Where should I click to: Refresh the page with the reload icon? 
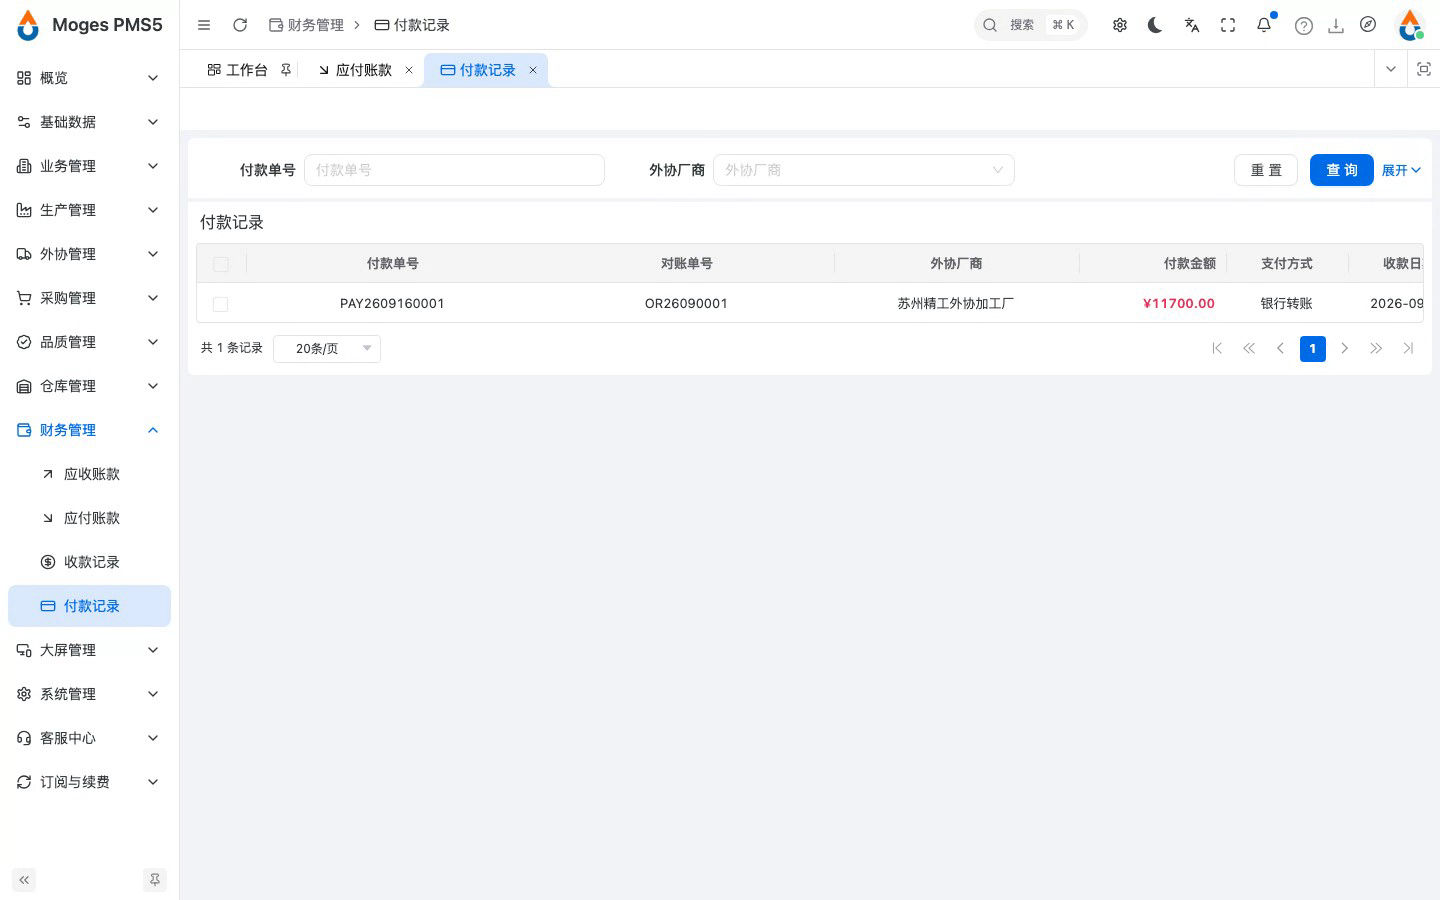click(x=240, y=25)
